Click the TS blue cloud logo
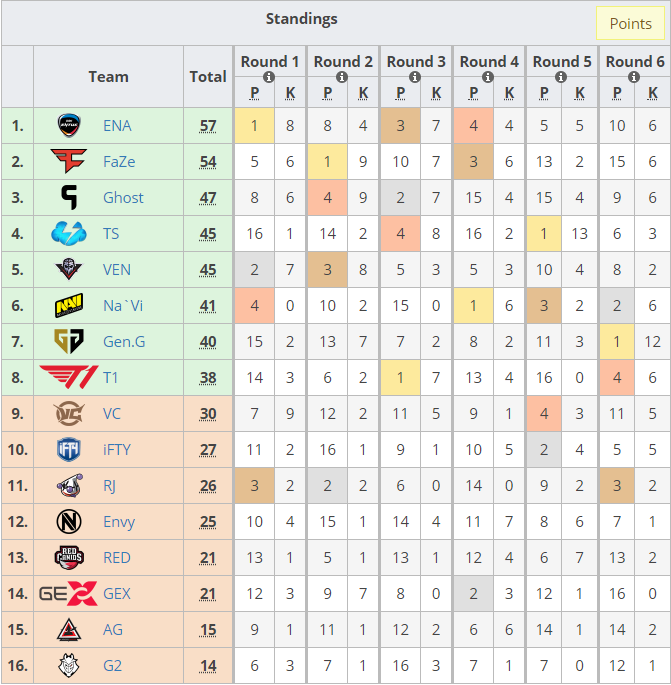 (x=69, y=233)
